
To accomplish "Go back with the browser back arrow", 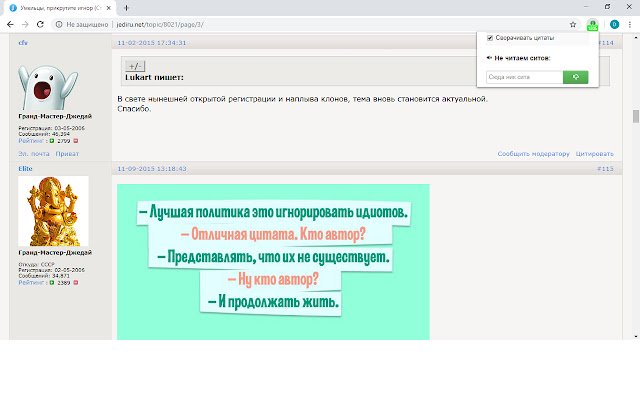I will 10,24.
